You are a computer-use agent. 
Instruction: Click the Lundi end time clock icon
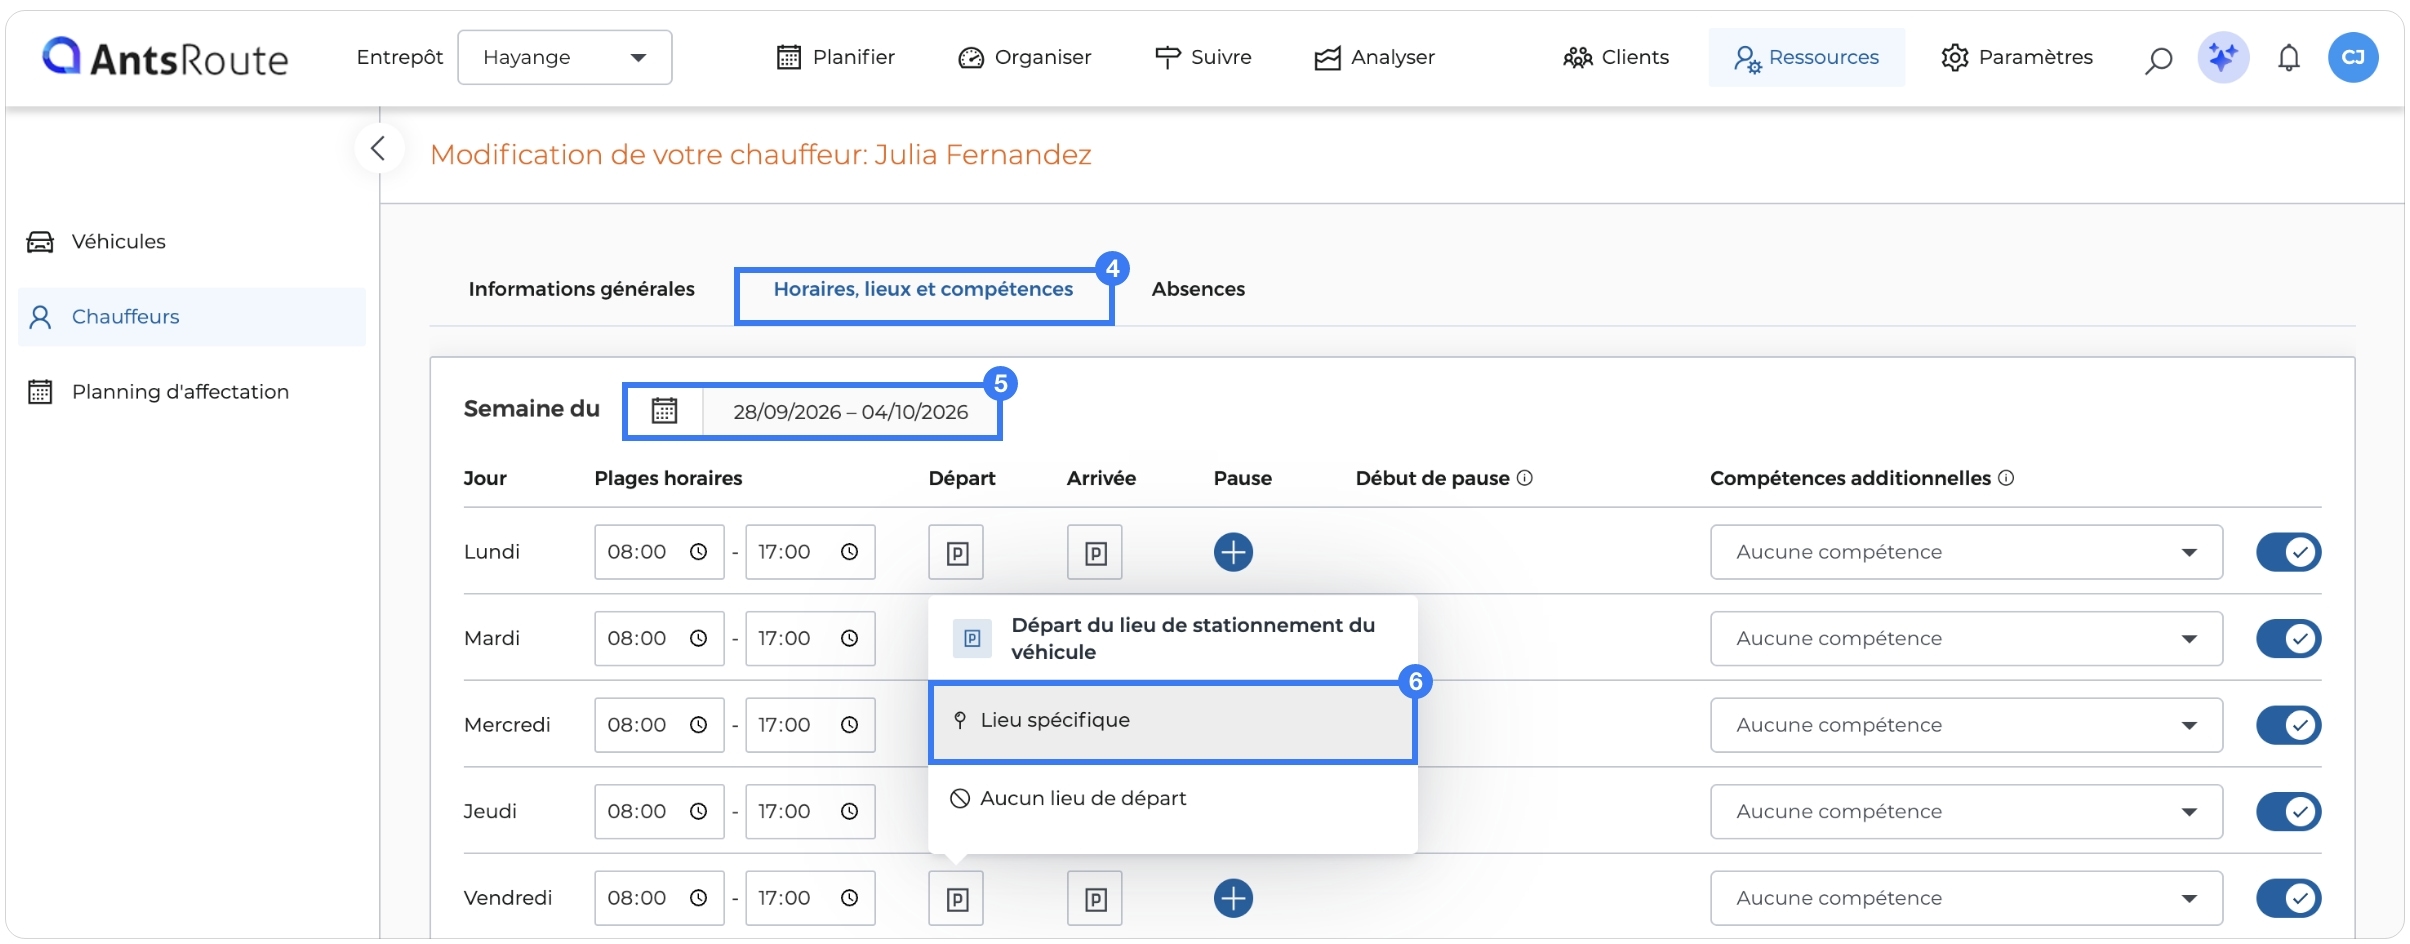tap(849, 552)
